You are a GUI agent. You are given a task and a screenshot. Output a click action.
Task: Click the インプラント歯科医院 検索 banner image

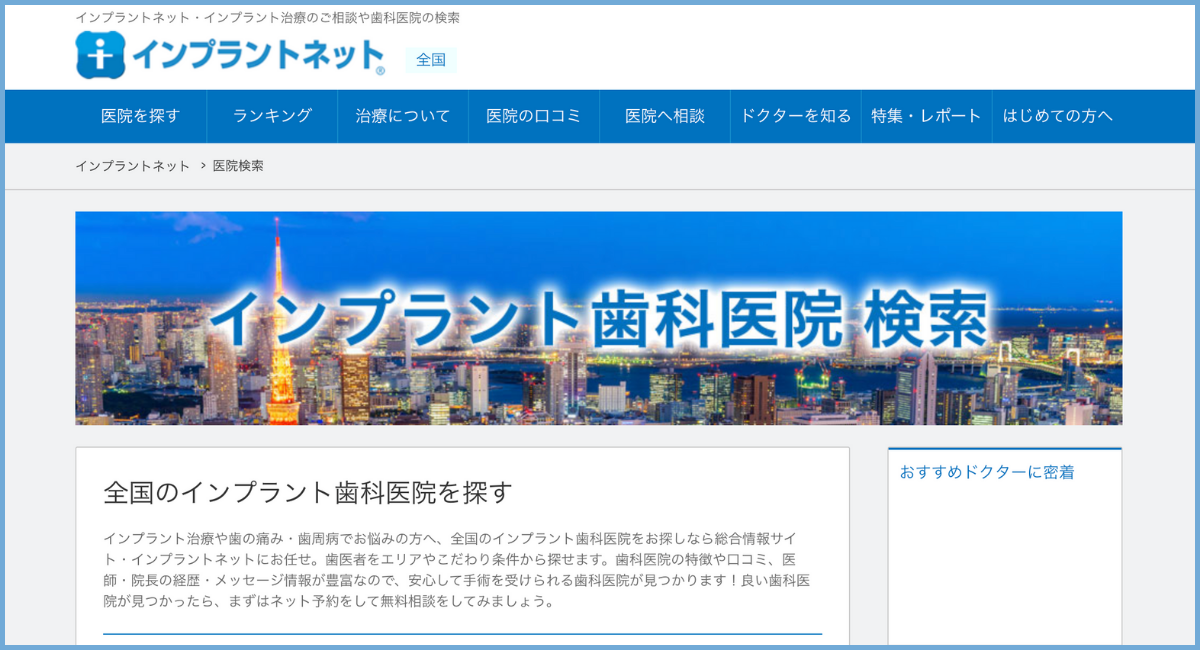point(598,318)
